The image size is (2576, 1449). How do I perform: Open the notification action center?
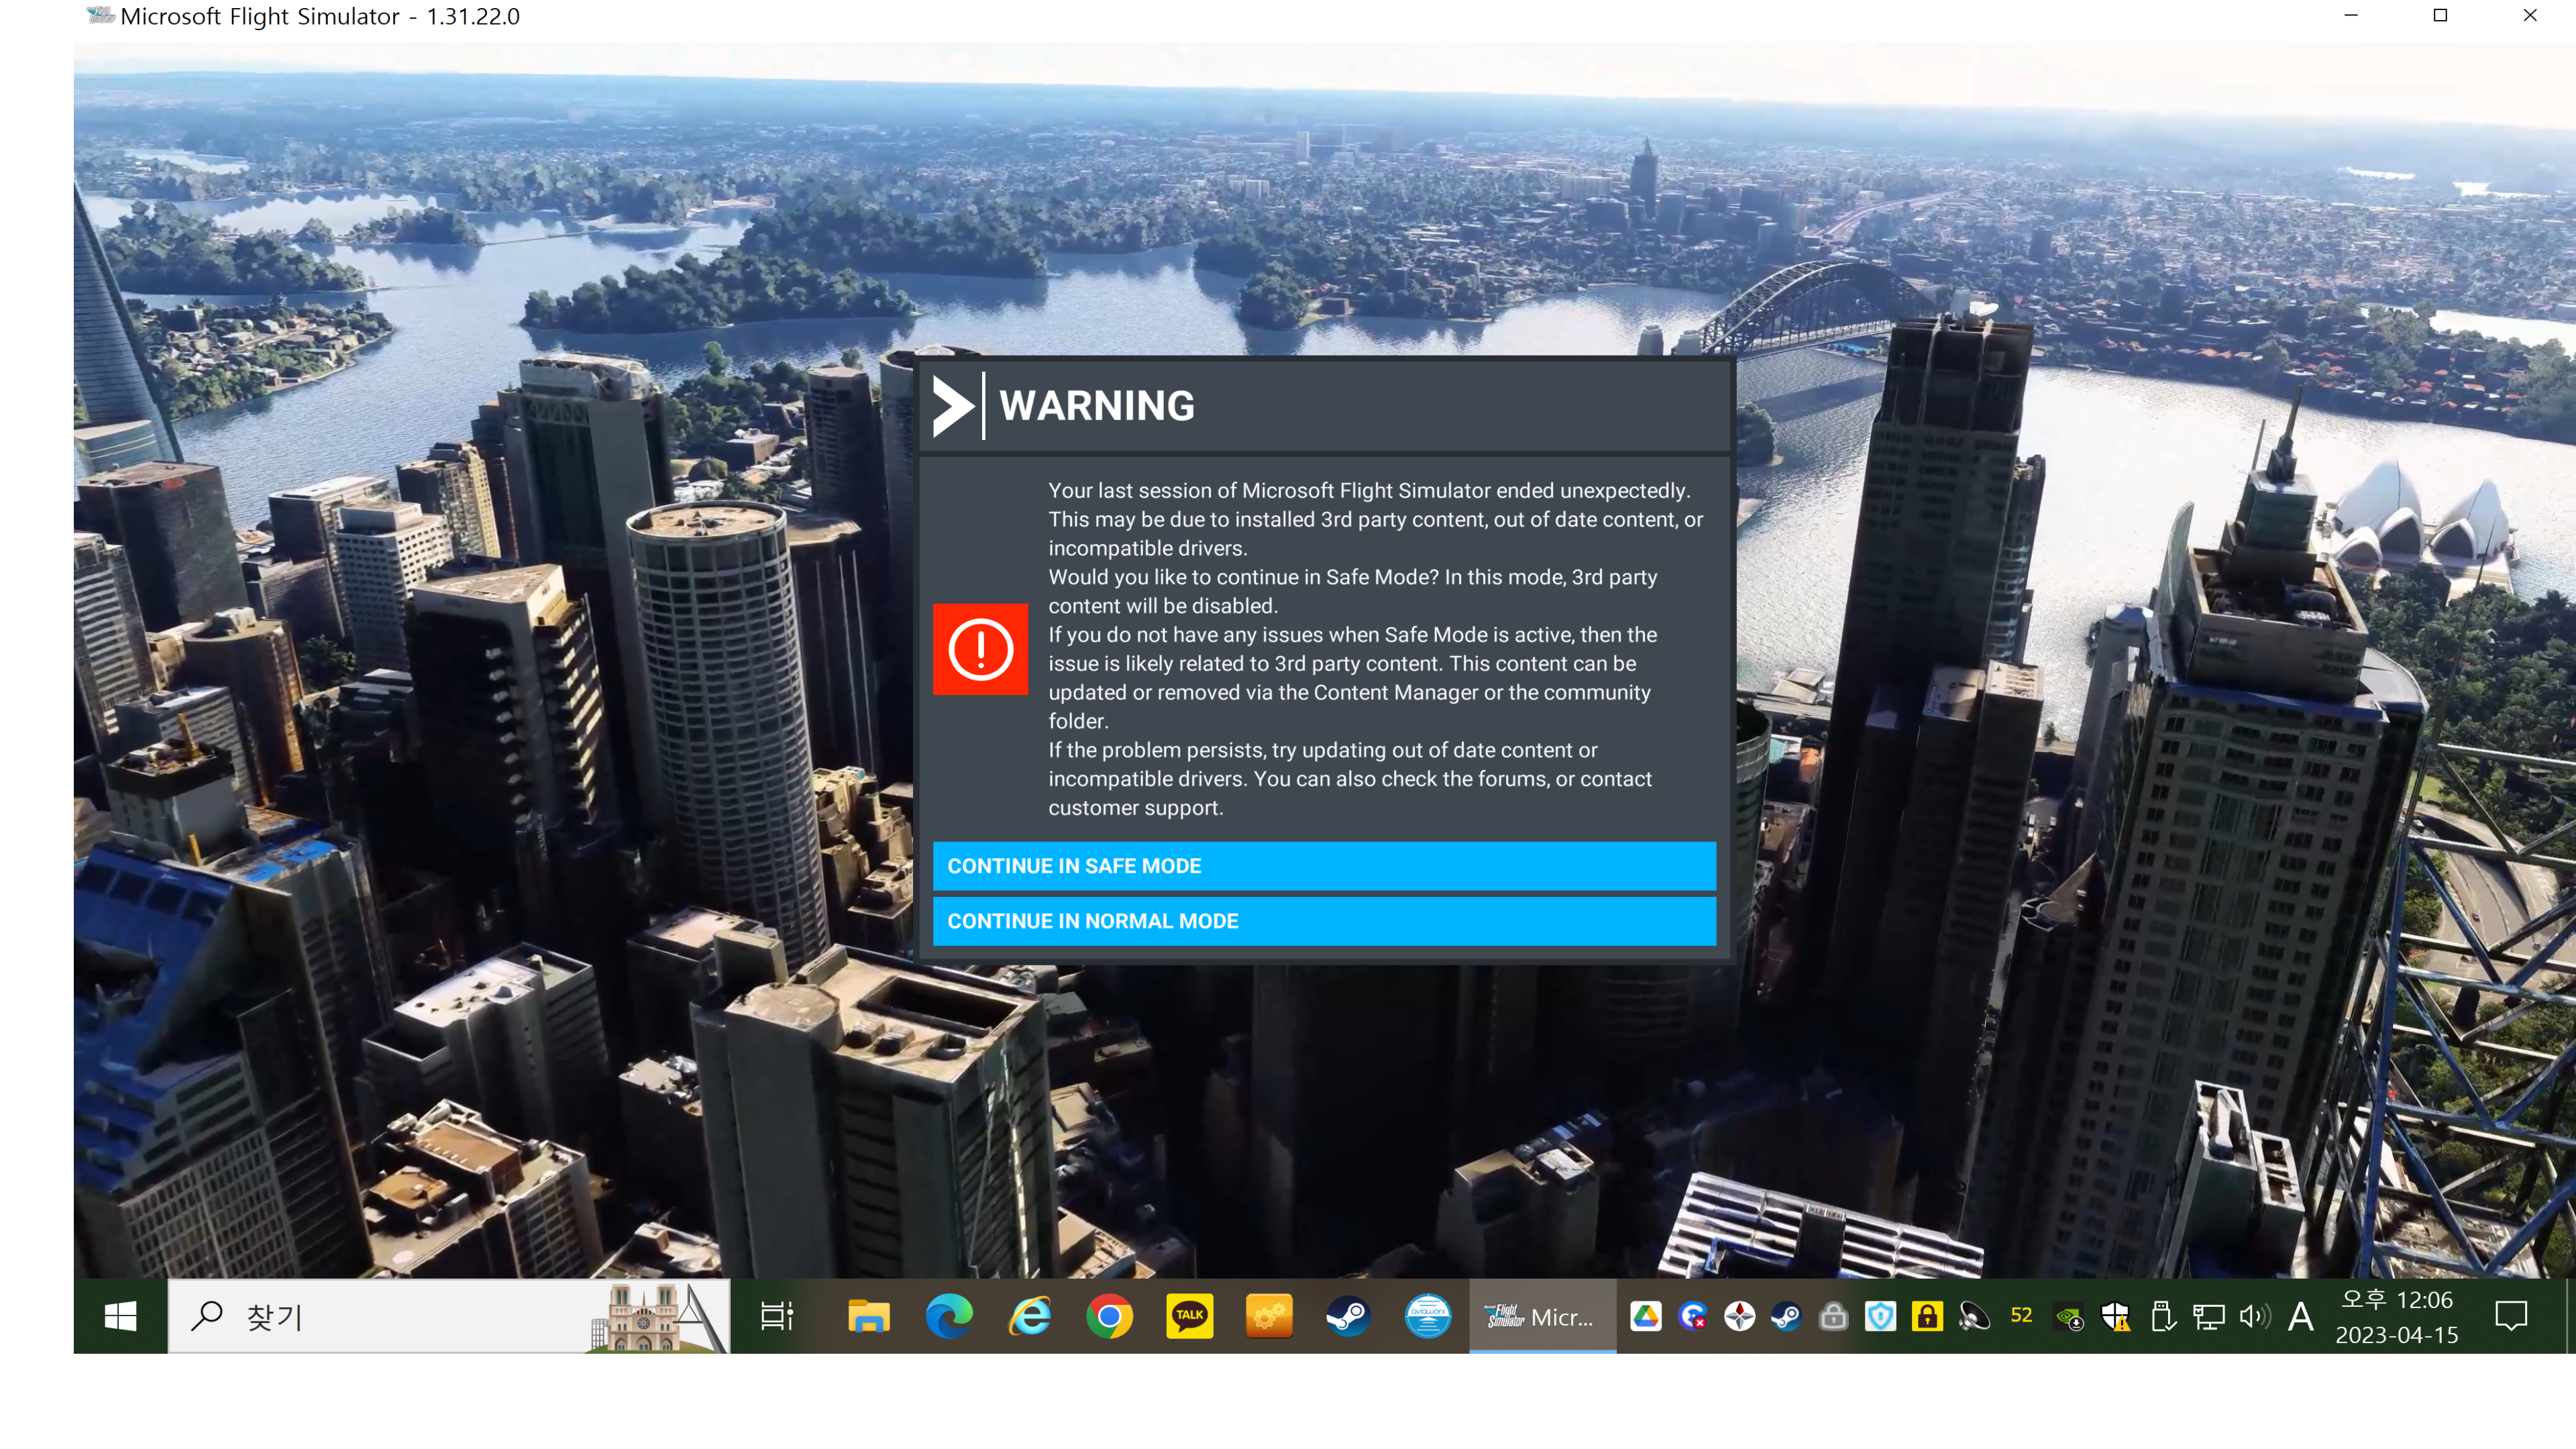2511,1316
